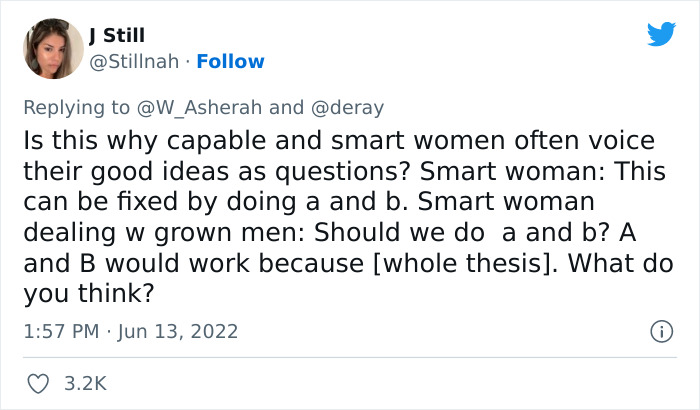Open the tweet info icon
The height and width of the screenshot is (410, 700).
660,331
